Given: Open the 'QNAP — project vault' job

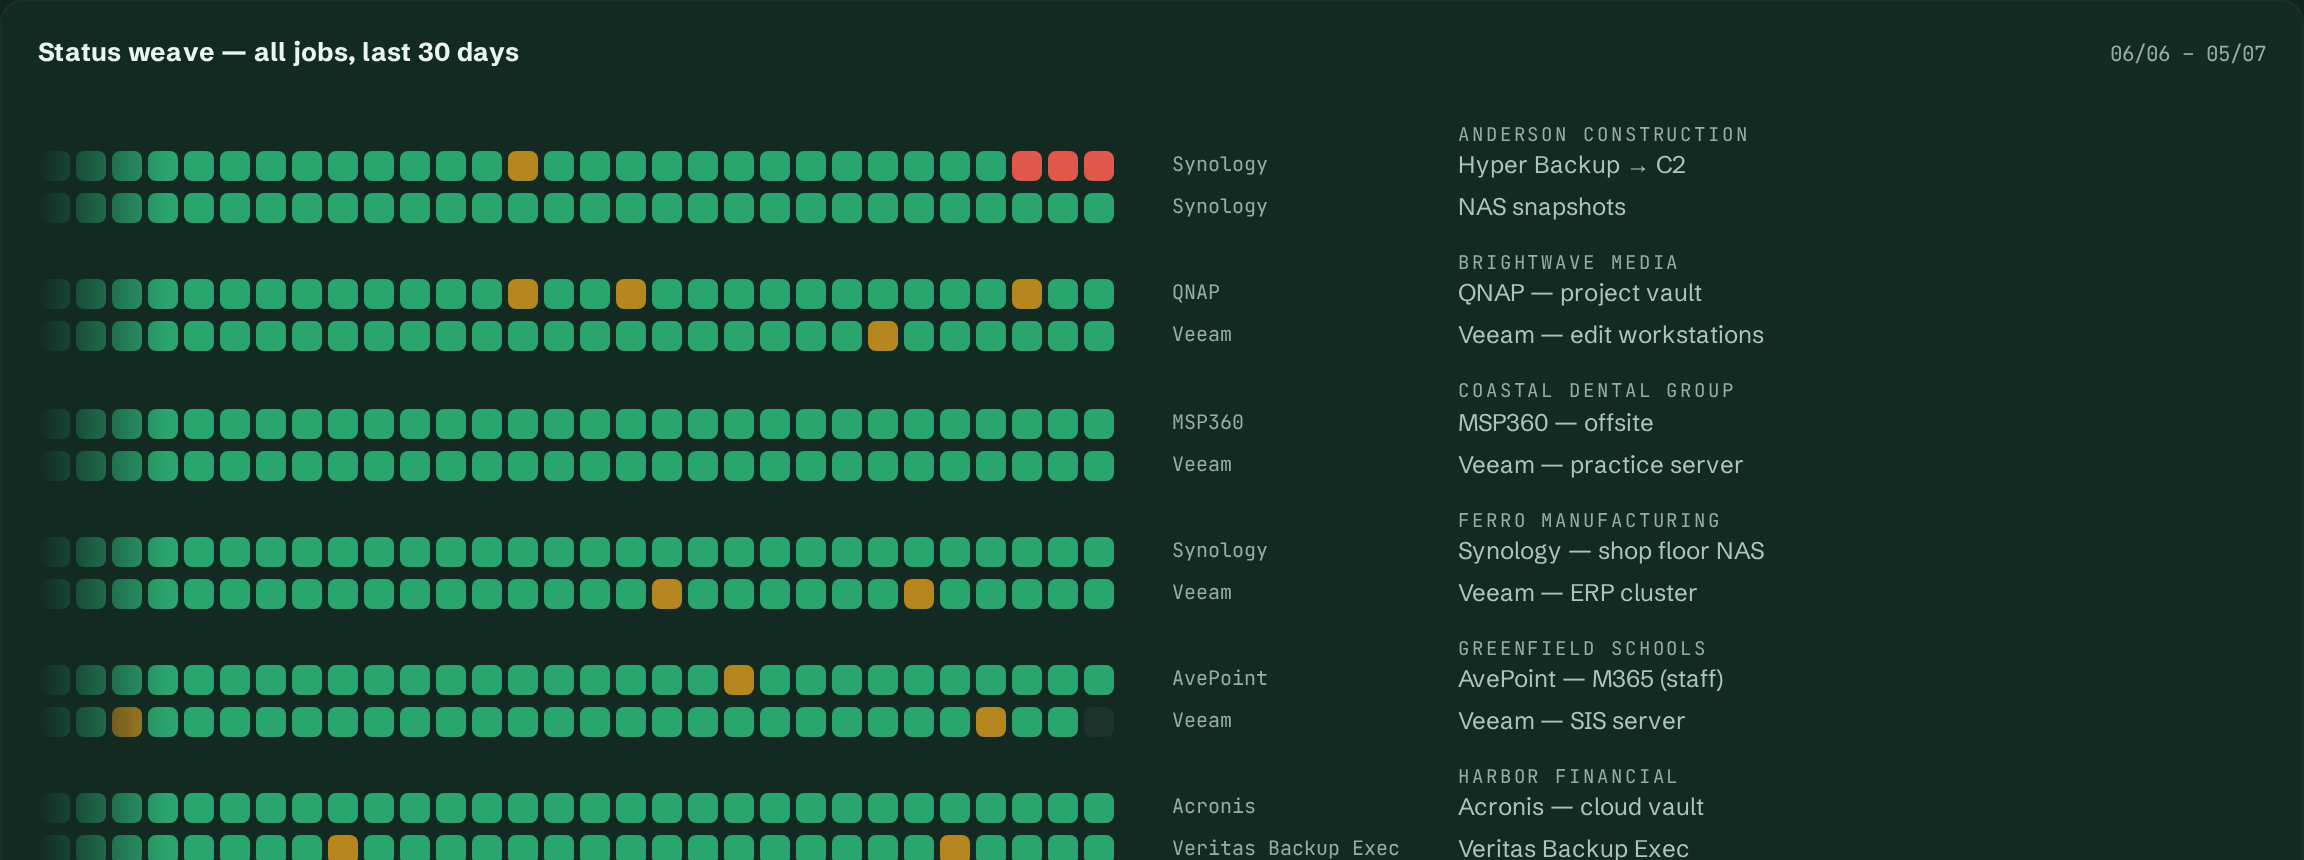Looking at the screenshot, I should [x=1580, y=293].
